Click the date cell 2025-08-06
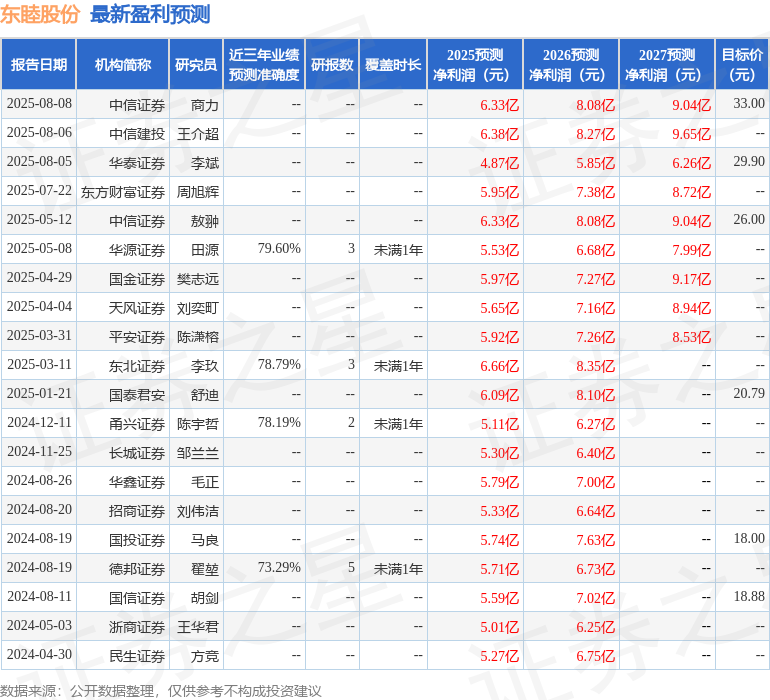 [x=39, y=133]
